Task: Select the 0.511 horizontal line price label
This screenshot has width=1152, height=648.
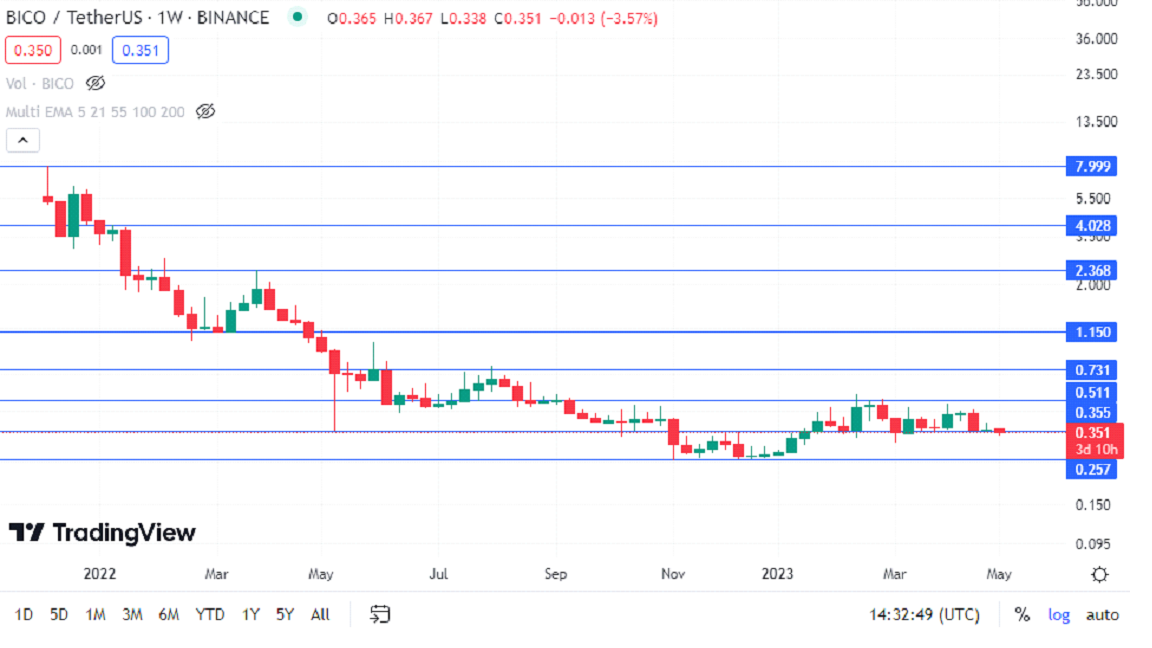Action: pyautogui.click(x=1092, y=392)
